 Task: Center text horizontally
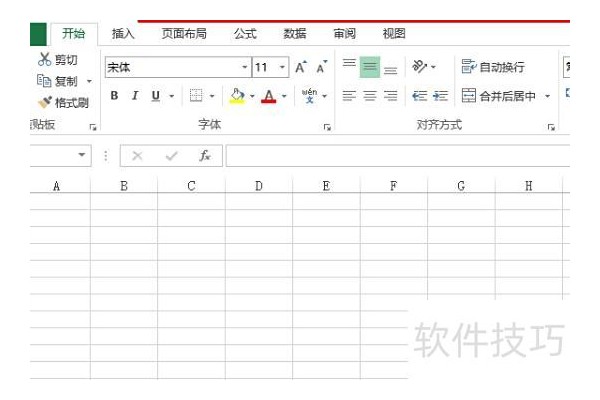(370, 95)
